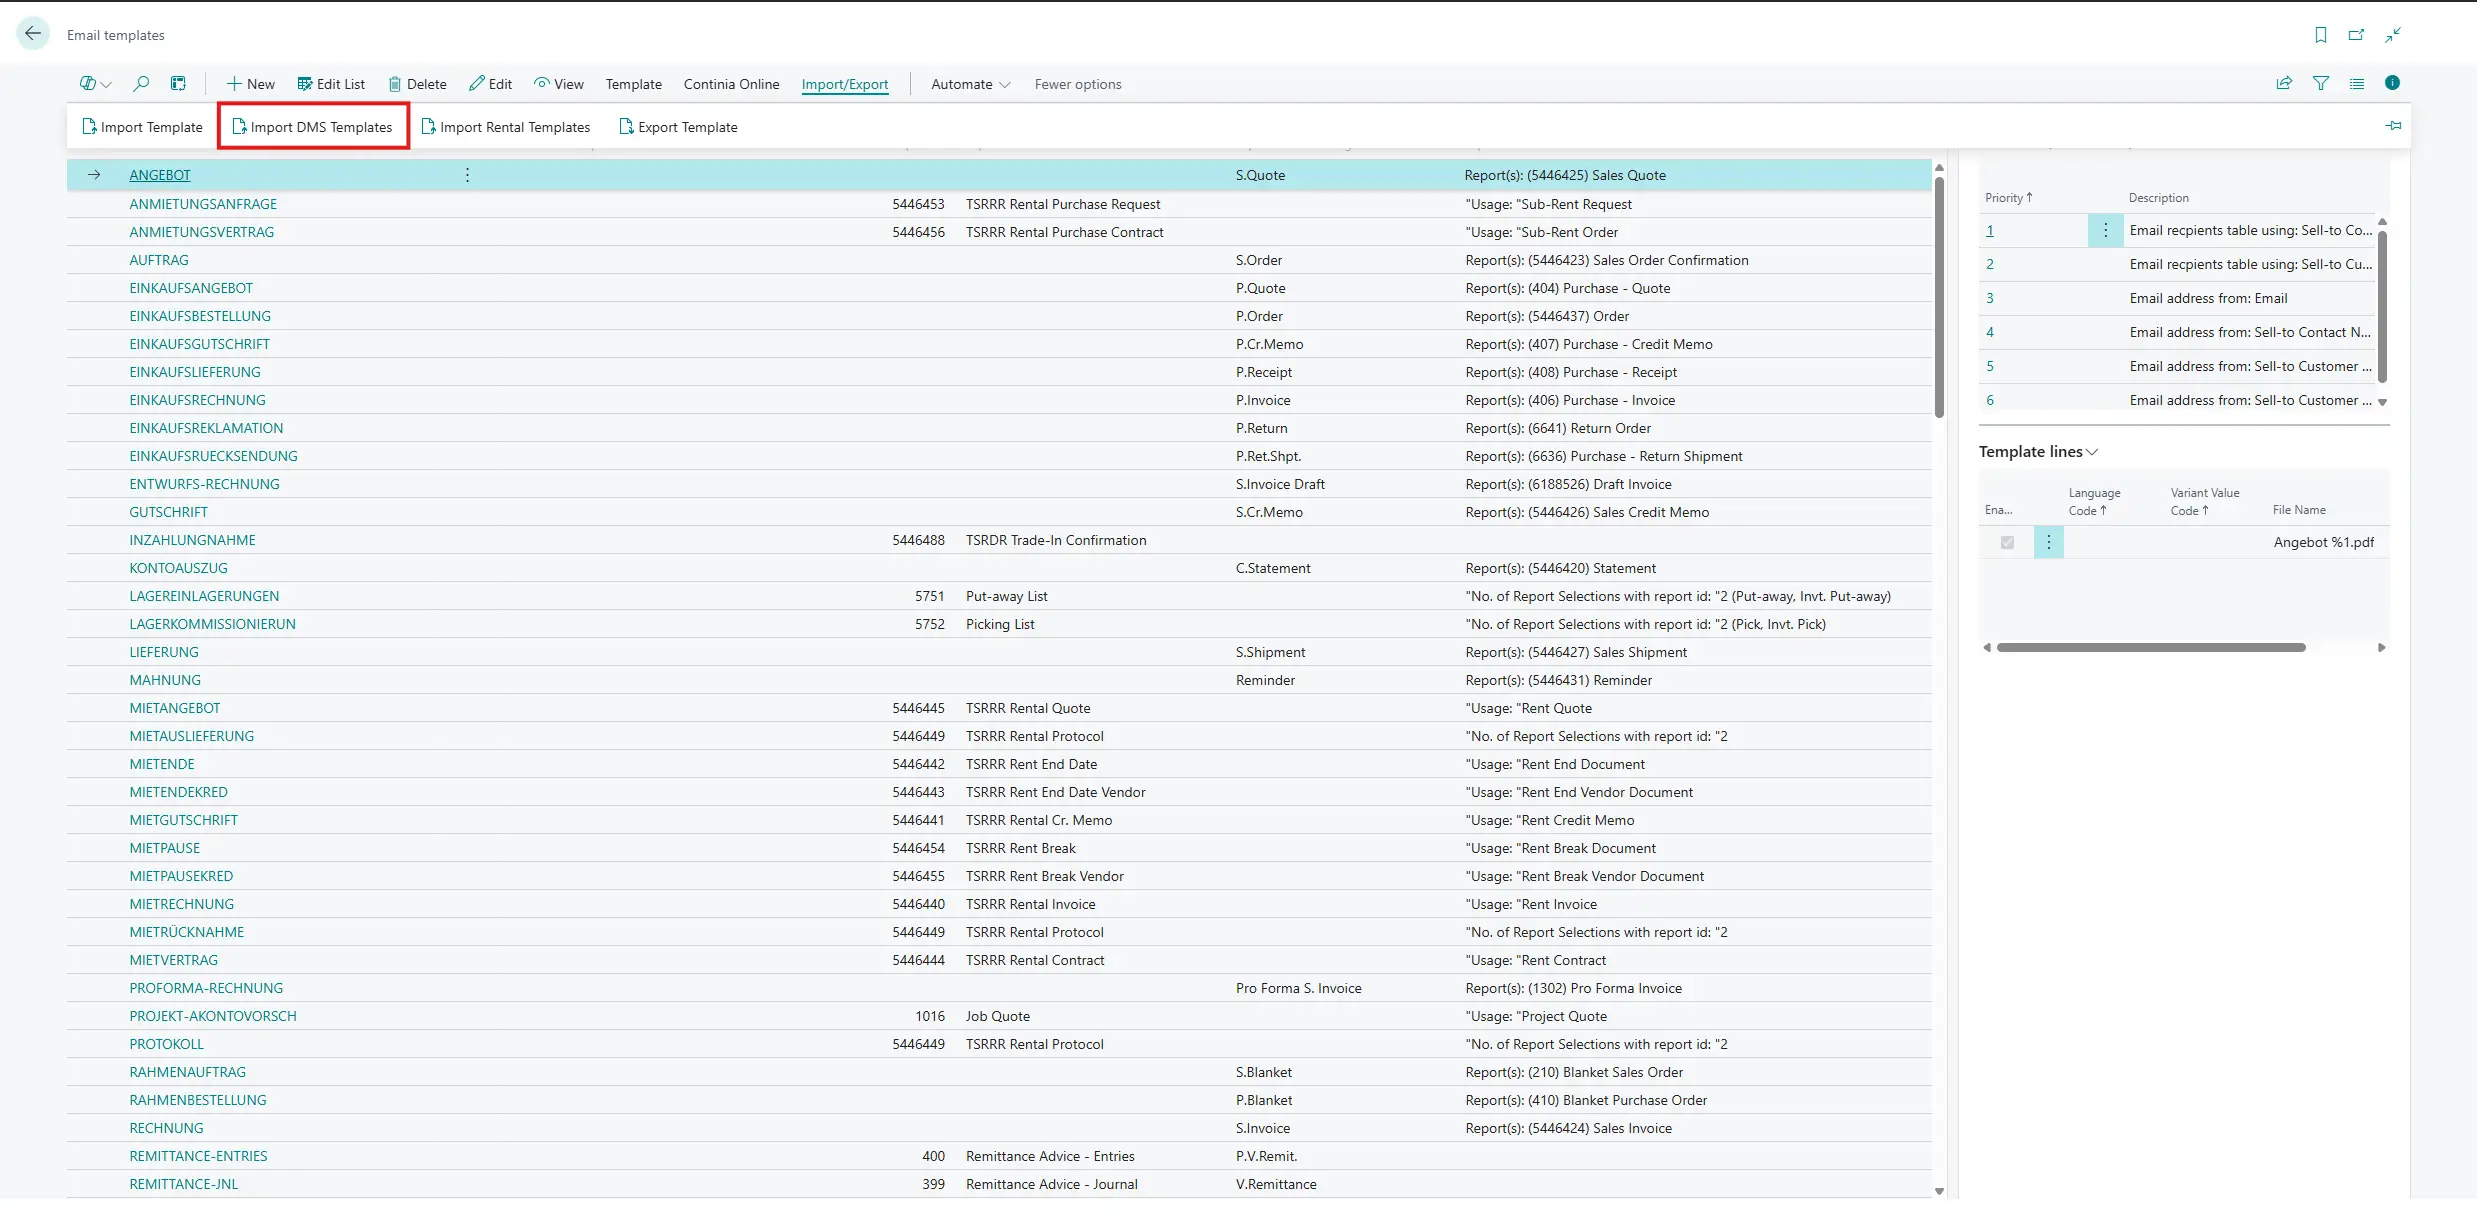Screen dimensions: 2477x1224
Task: Open priority 1 recipient link
Action: tap(1989, 231)
